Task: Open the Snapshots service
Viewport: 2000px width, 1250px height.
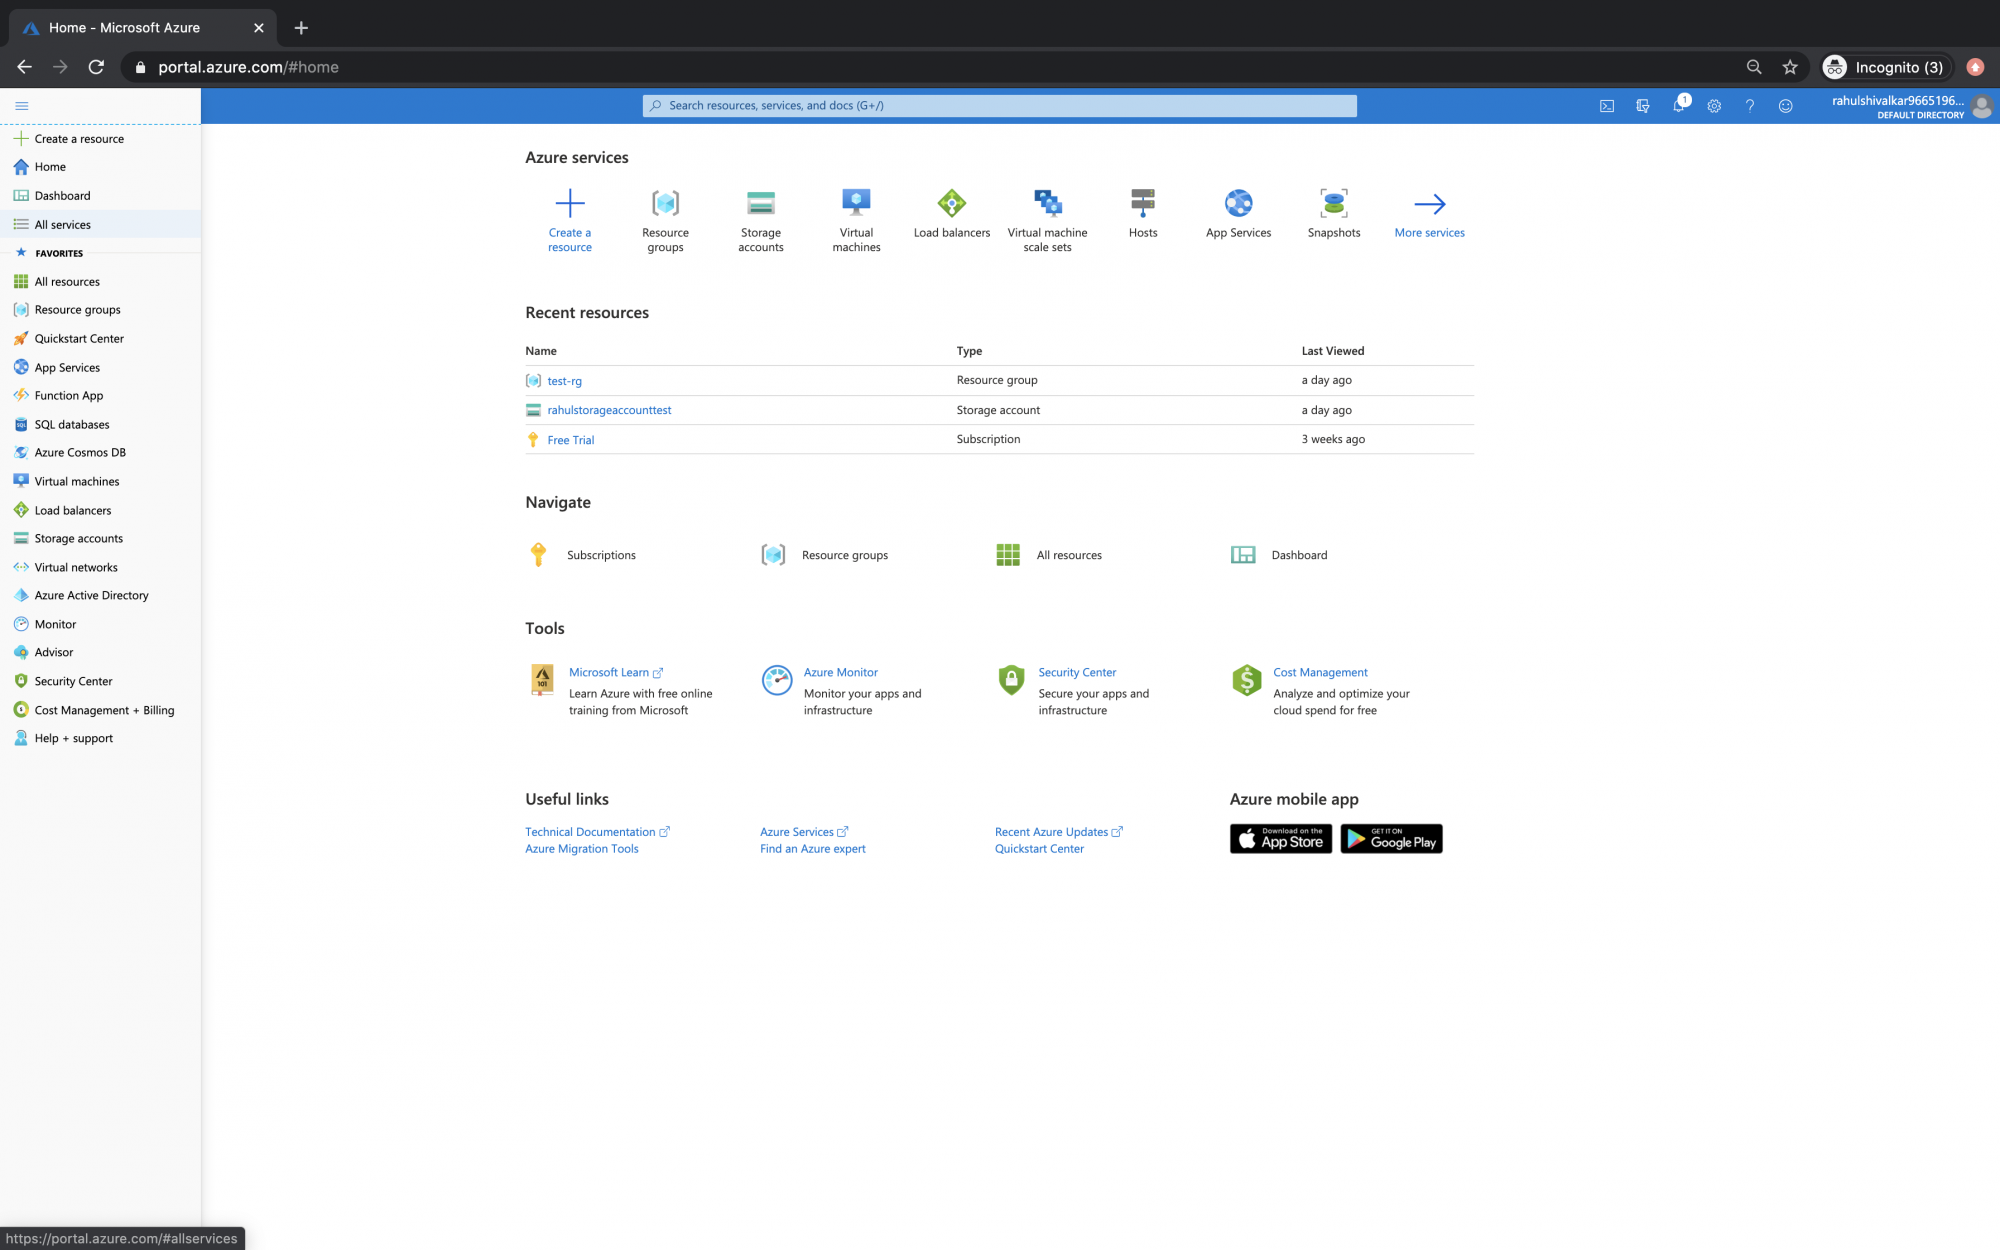Action: [x=1334, y=213]
